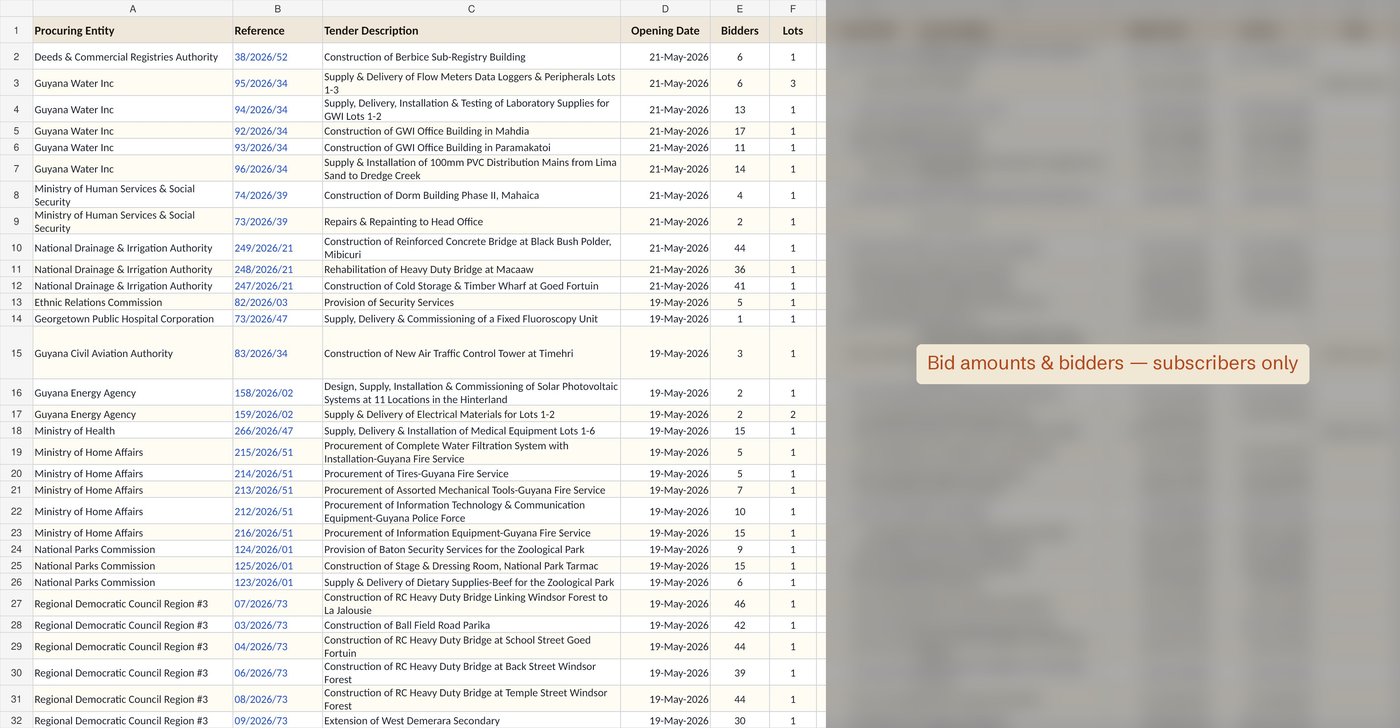Select column D header
Viewport: 1400px width, 728px height.
(665, 8)
